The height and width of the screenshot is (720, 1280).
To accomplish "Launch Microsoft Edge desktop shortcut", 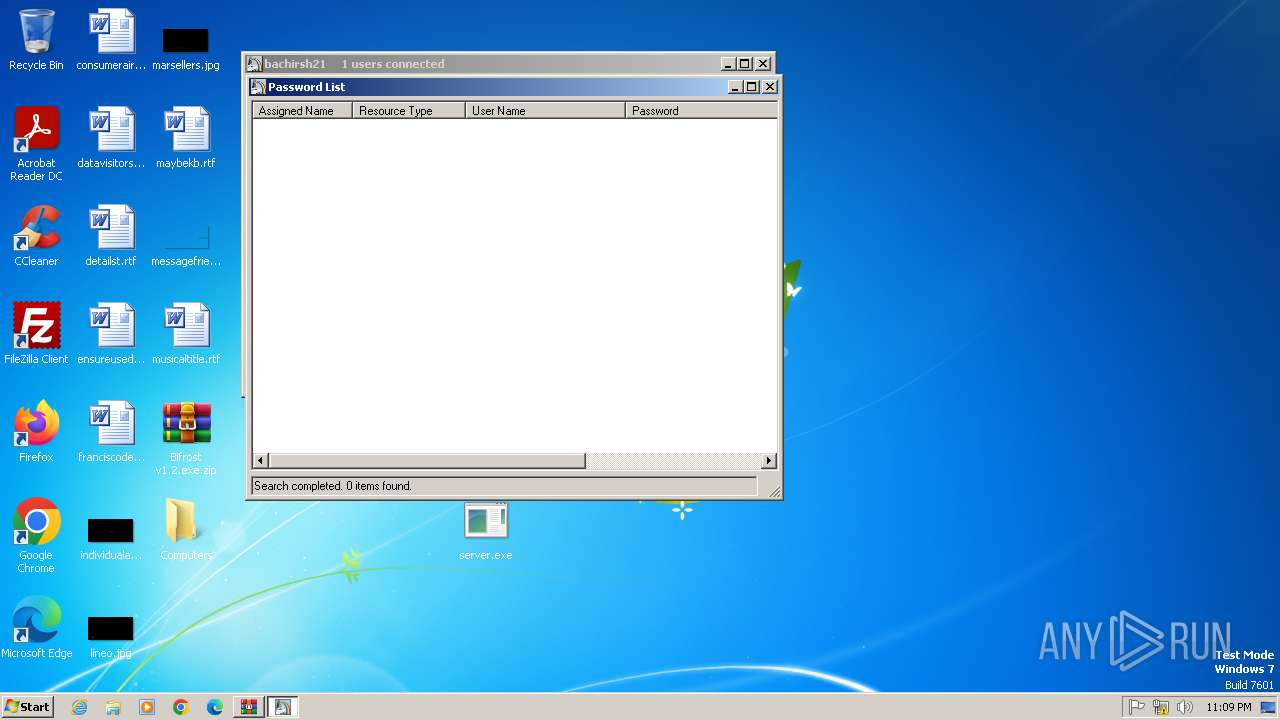I will [36, 628].
